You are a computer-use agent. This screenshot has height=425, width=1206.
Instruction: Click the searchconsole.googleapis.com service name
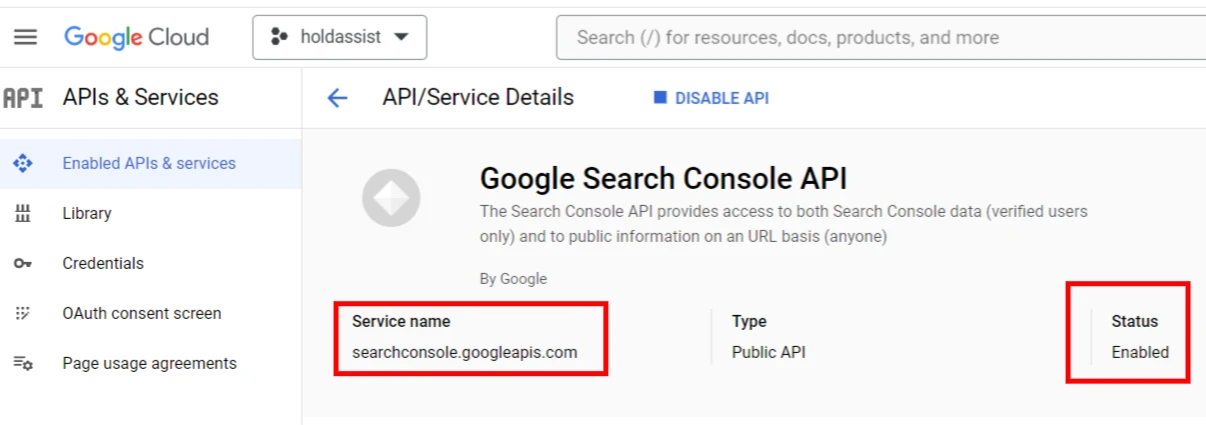click(x=464, y=352)
